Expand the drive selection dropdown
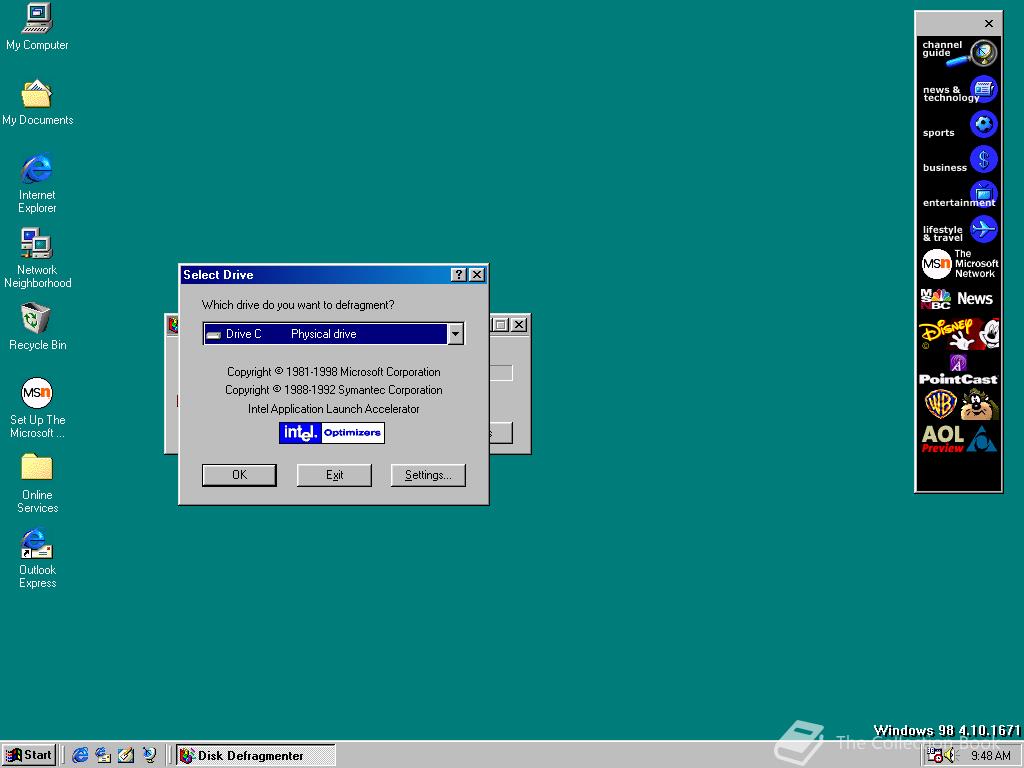 (455, 333)
